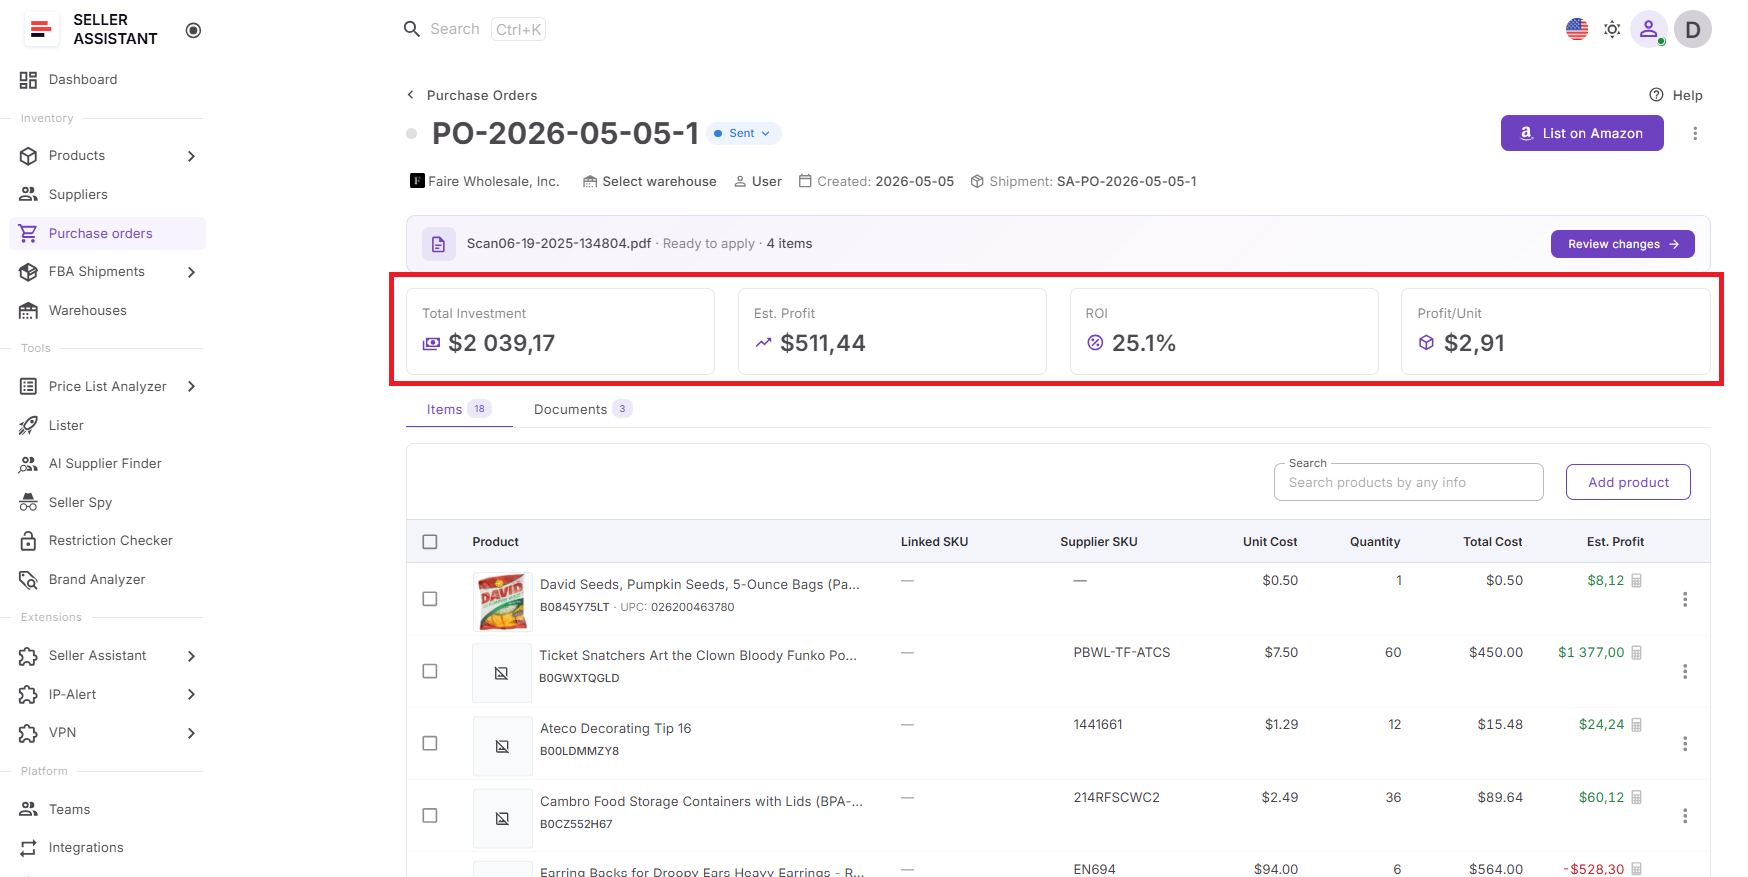This screenshot has width=1748, height=877.
Task: Click the Seller Assistant extension puzzle icon
Action: click(x=28, y=656)
